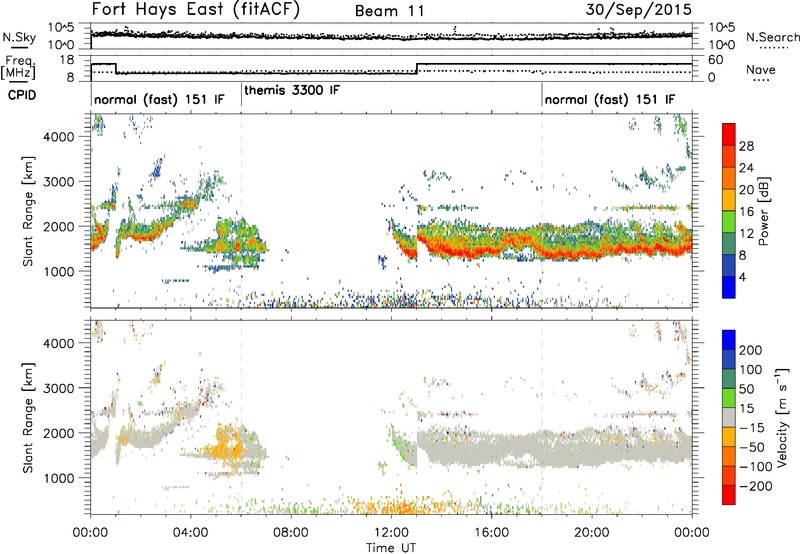The image size is (800, 554).
Task: Click the 'Power [dB]' color bar title
Action: 764,211
